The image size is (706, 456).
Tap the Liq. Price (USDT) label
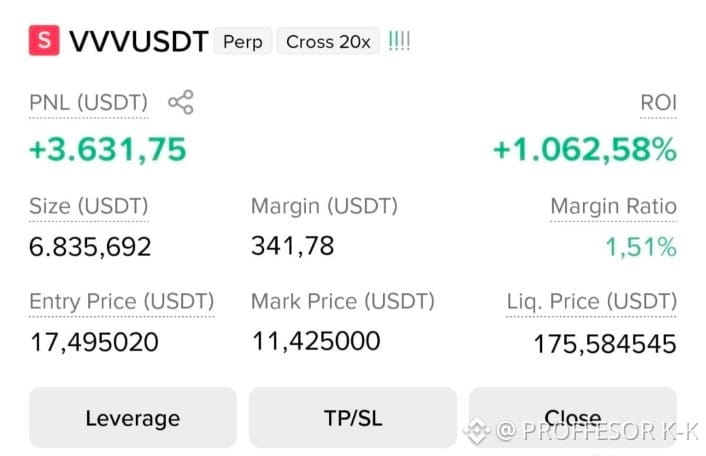(592, 302)
